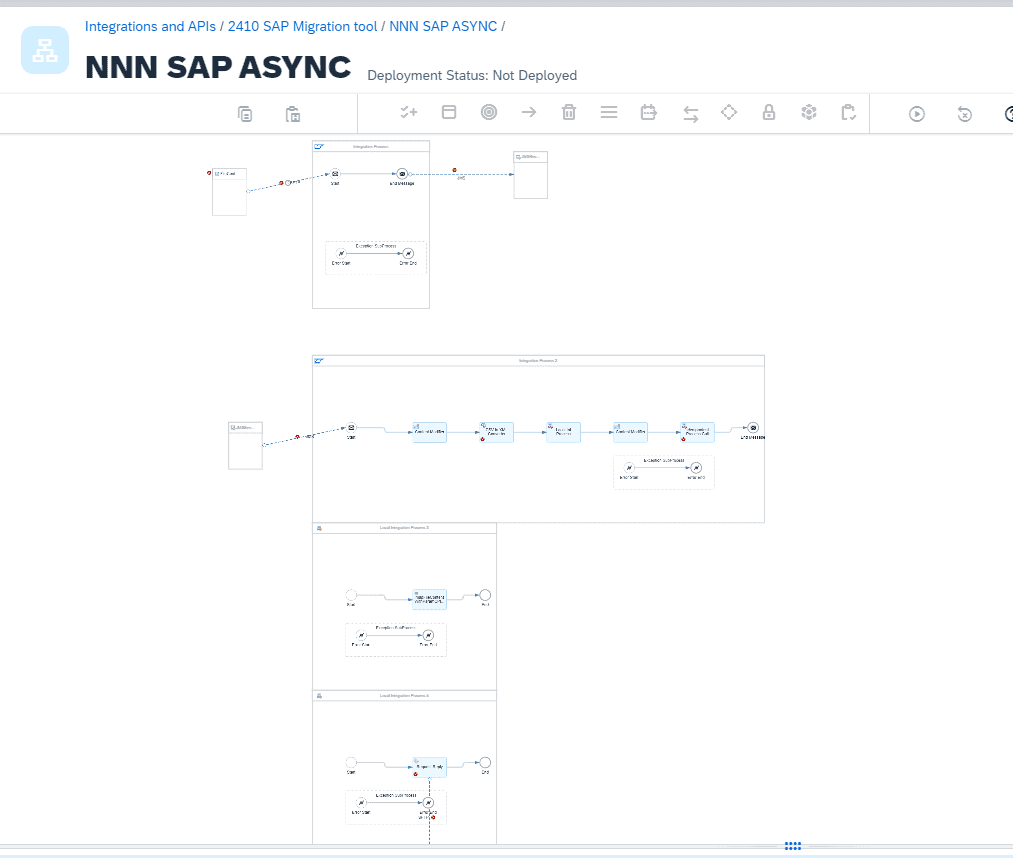Select the sender participant left of Integration Process 2
1013x858 pixels.
245,446
